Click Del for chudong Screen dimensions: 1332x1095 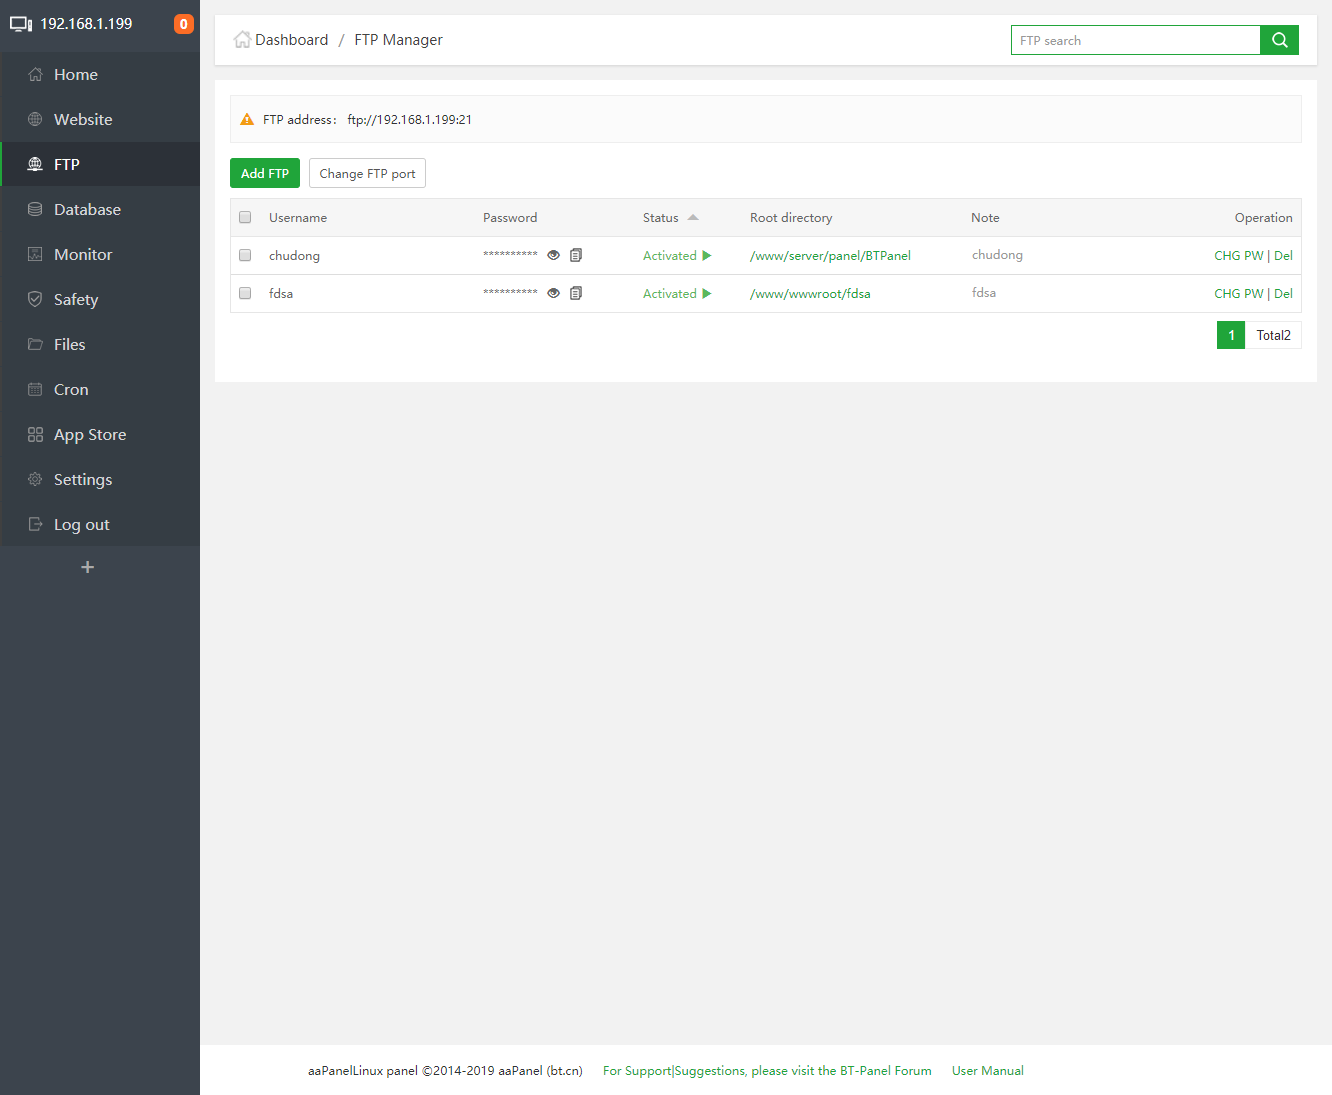(x=1283, y=256)
